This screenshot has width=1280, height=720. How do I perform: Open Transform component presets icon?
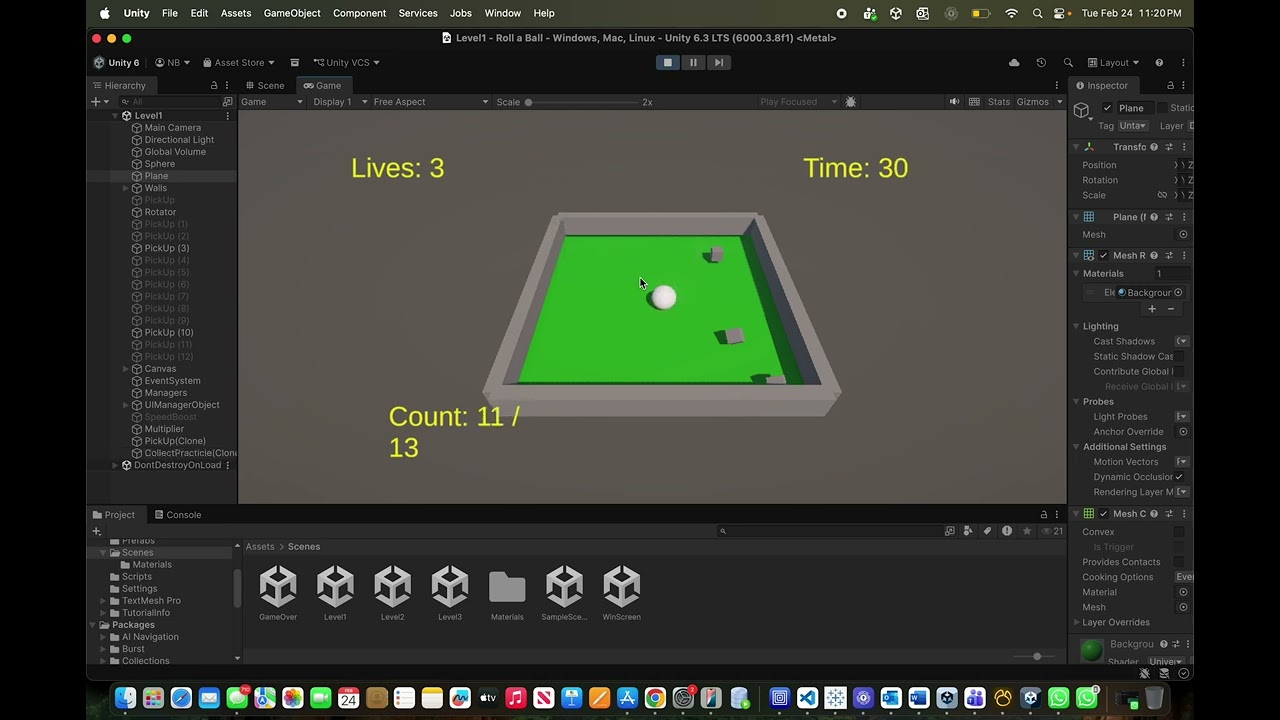[1168, 147]
